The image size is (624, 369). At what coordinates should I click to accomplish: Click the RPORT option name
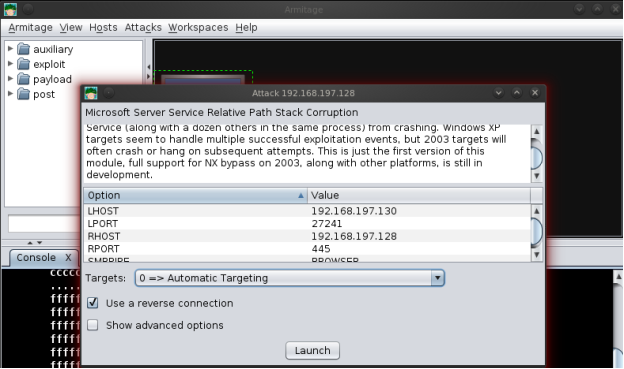click(x=103, y=249)
